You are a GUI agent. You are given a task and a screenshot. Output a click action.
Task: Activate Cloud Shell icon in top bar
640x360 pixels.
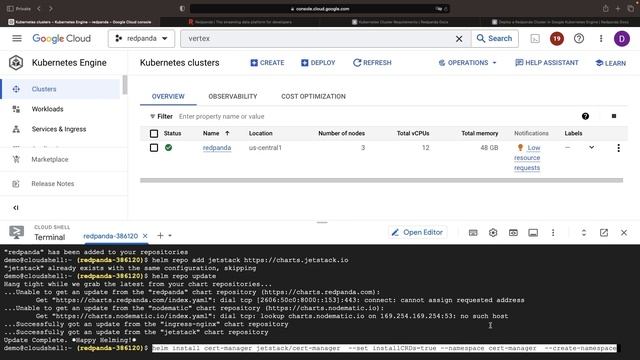[x=535, y=38]
